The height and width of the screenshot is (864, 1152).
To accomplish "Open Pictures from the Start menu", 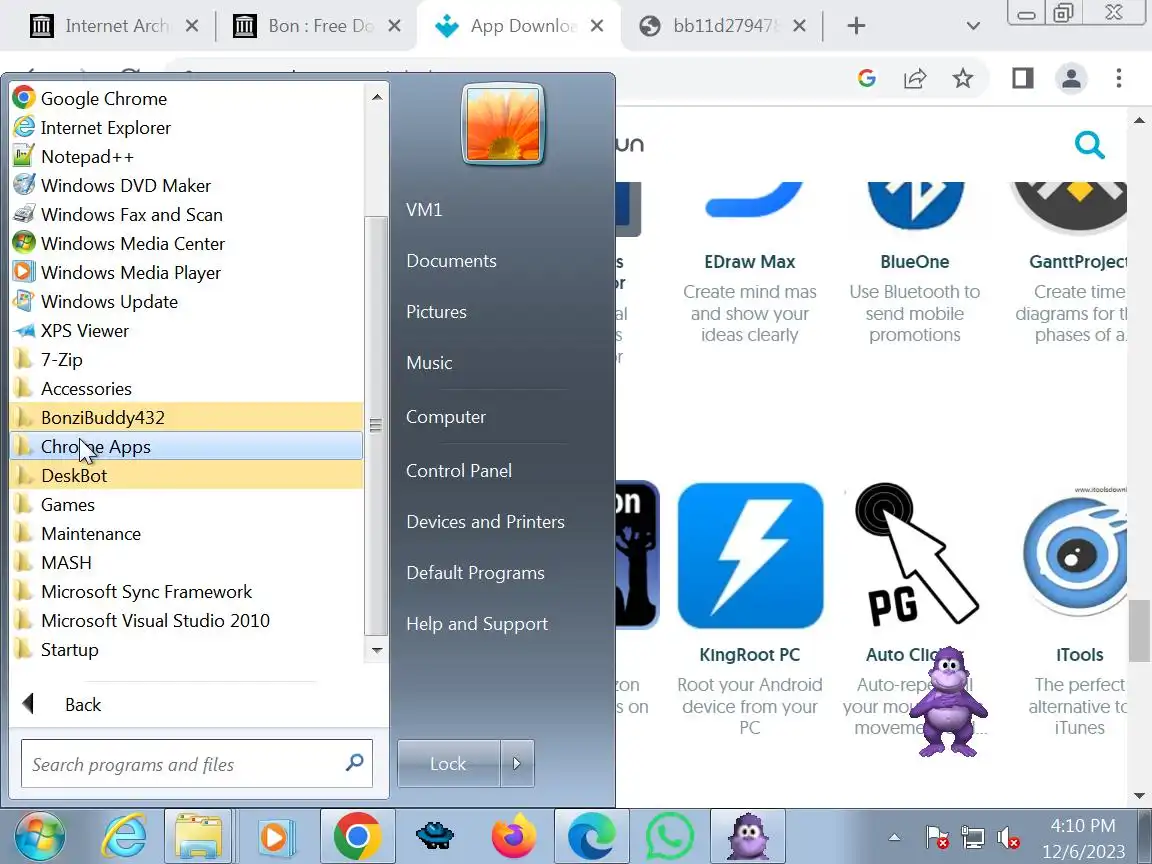I will 436,312.
